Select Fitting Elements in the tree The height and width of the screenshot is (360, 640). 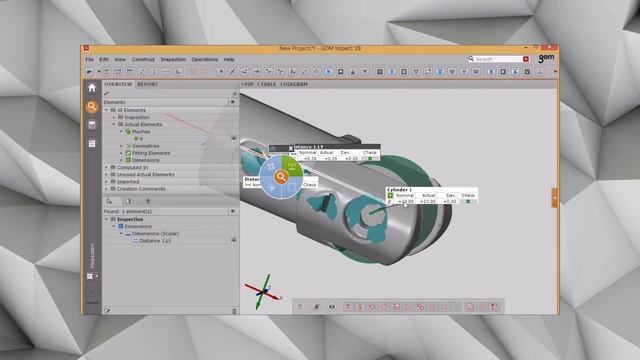pos(151,153)
